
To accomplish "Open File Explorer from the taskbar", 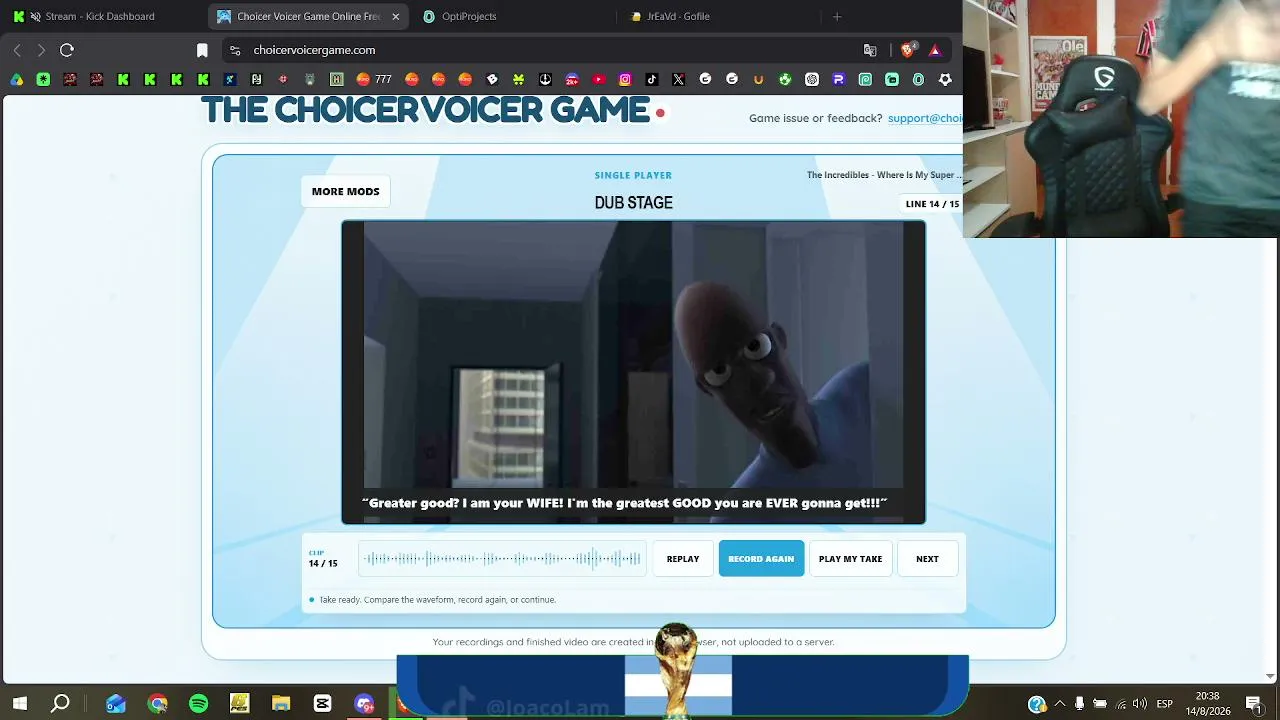I will tap(281, 704).
